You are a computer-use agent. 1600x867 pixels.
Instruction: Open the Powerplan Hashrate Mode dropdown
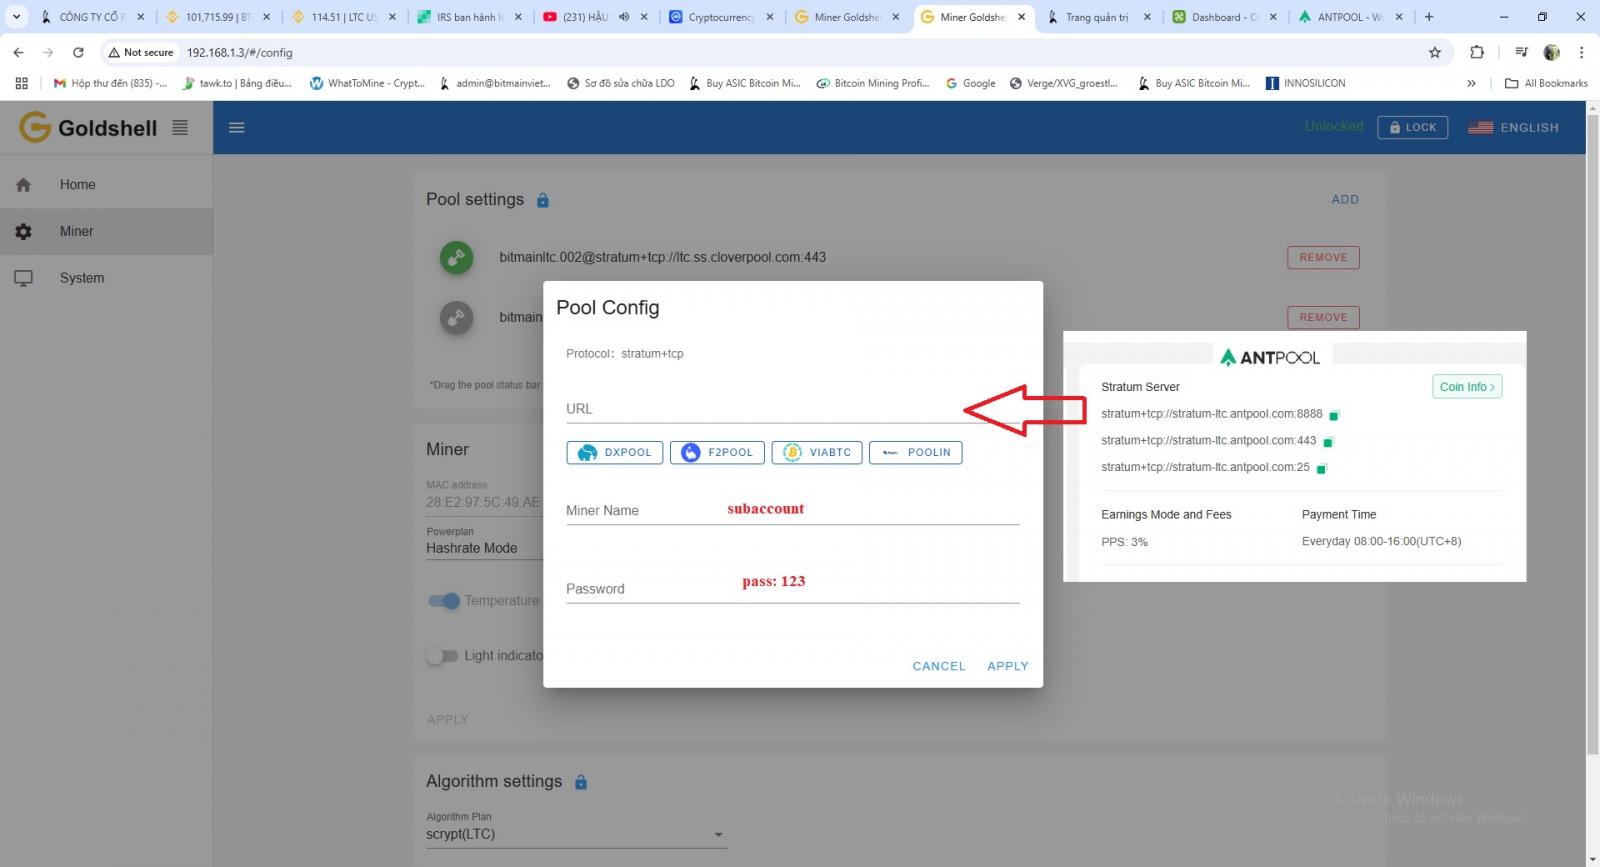pyautogui.click(x=484, y=548)
